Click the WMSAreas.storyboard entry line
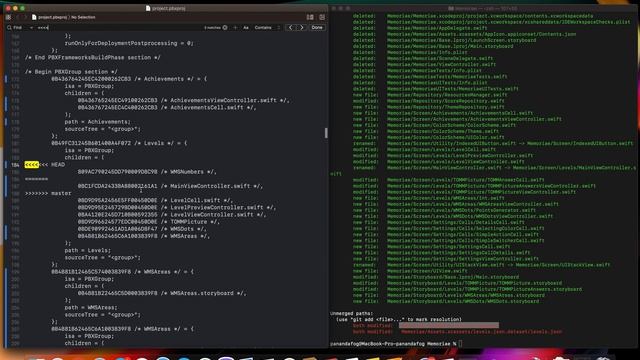 [162, 293]
